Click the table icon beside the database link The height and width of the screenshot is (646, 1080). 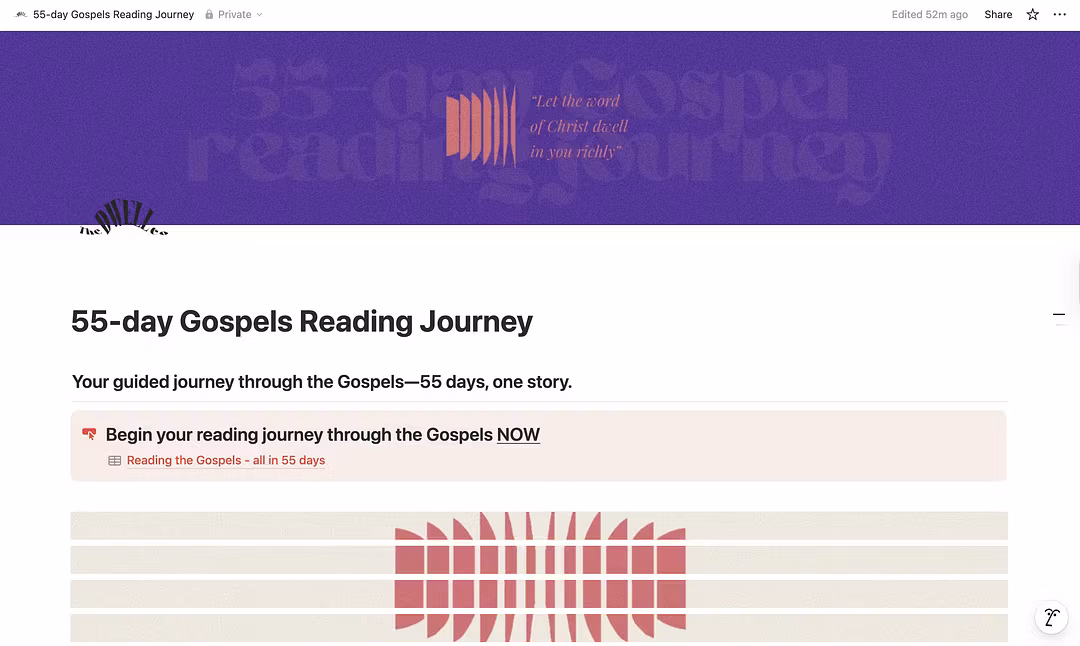coord(115,461)
